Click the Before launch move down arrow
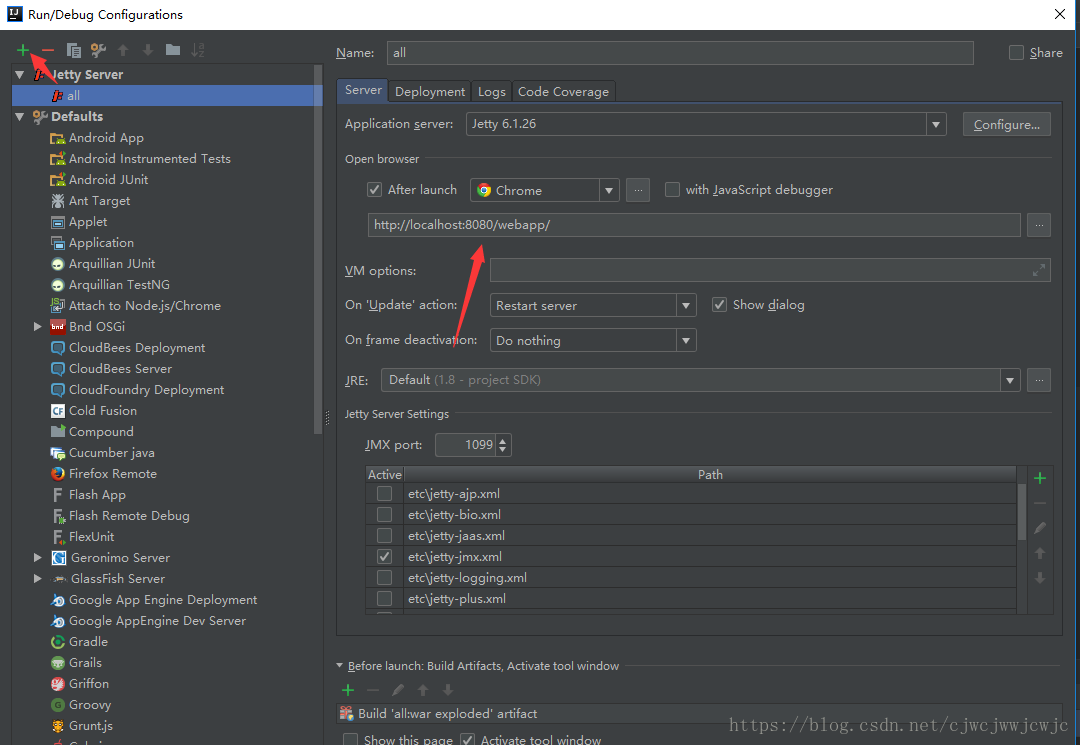Viewport: 1080px width, 745px height. click(x=448, y=690)
